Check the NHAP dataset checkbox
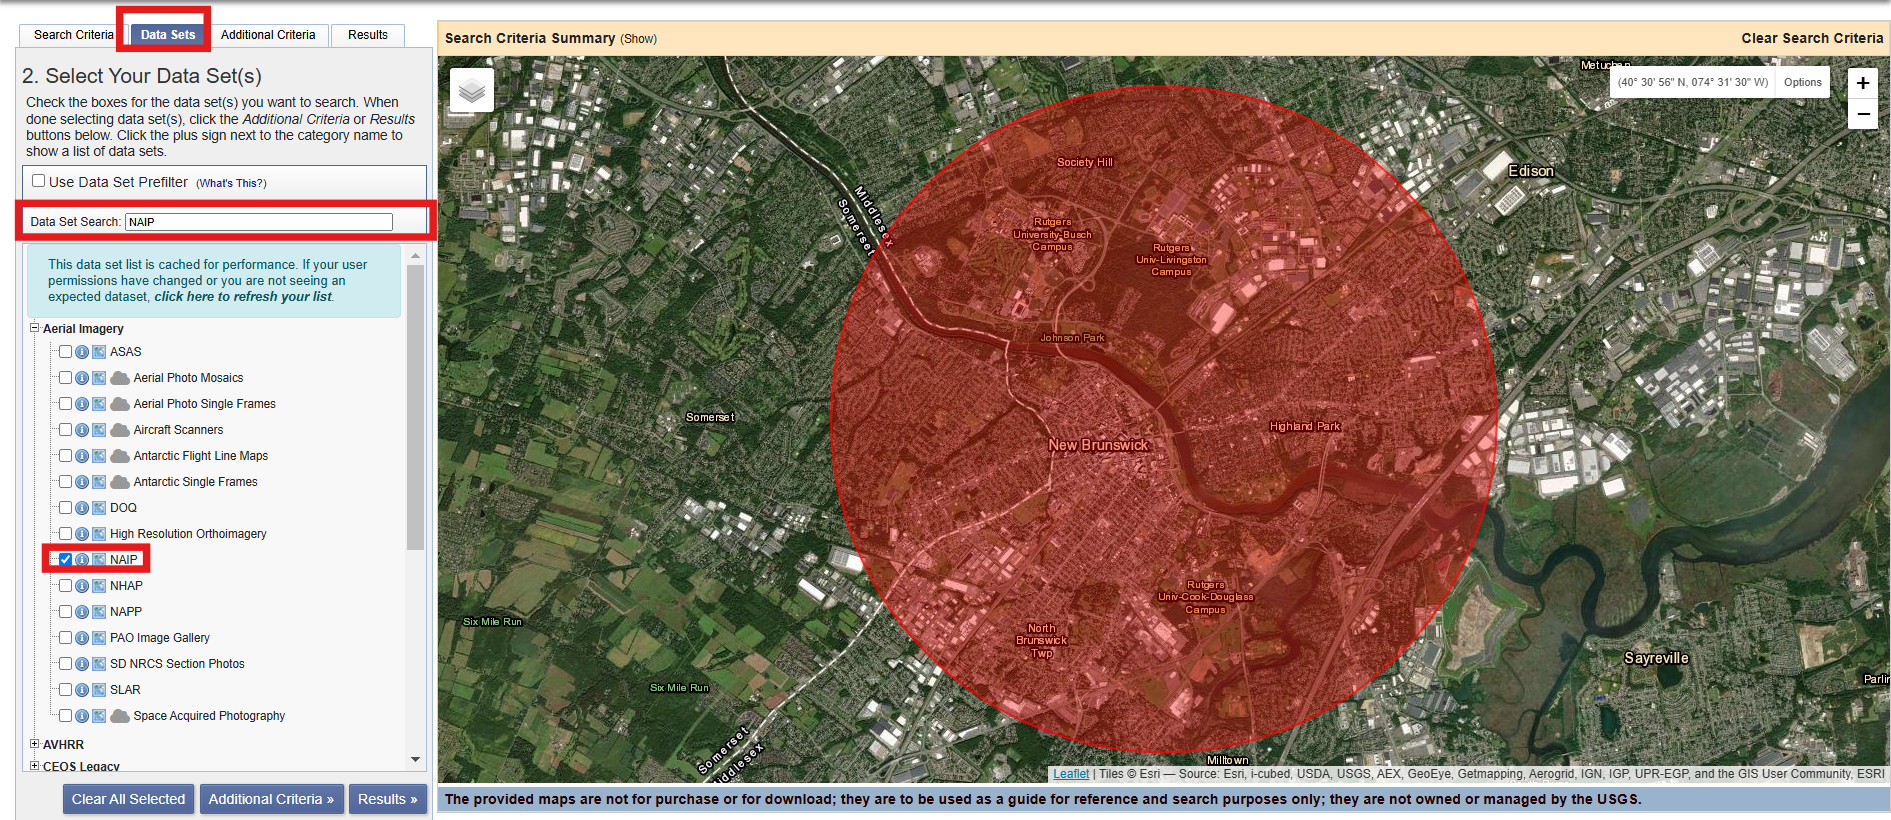 coord(65,586)
